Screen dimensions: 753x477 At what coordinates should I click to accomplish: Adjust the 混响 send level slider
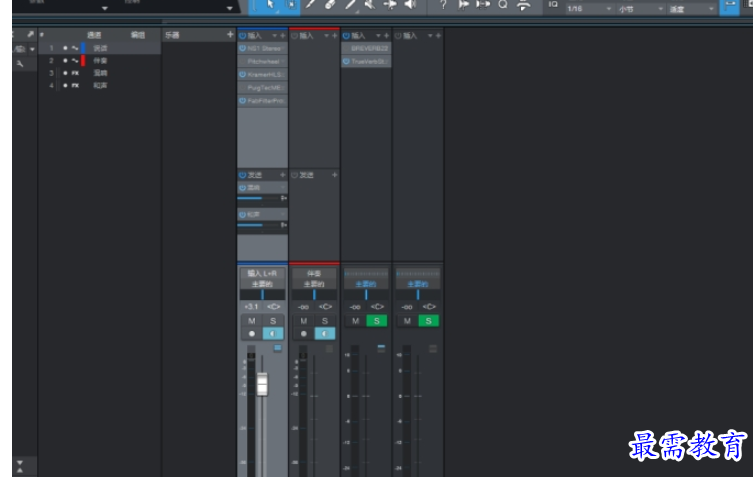tap(259, 198)
